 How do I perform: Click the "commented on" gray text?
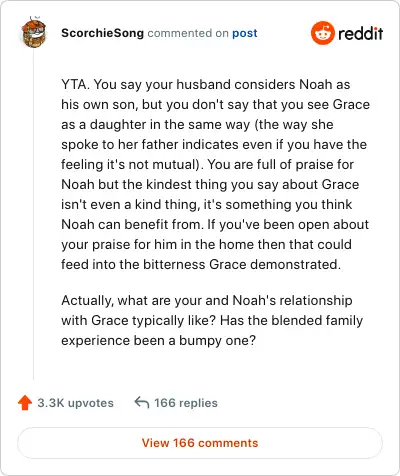188,33
